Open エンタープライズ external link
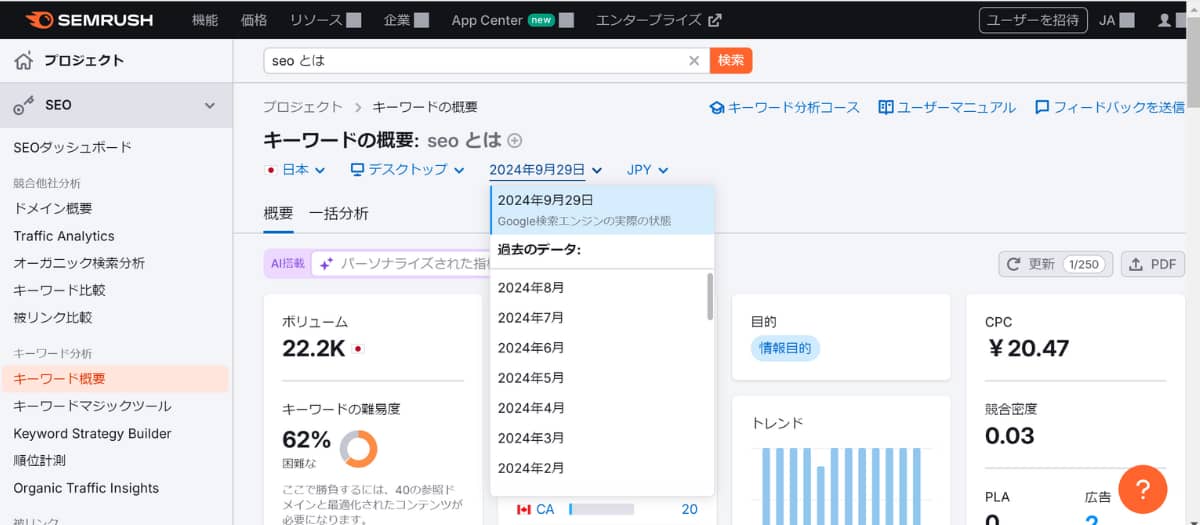Screen dimensions: 1200x525 coord(659,20)
